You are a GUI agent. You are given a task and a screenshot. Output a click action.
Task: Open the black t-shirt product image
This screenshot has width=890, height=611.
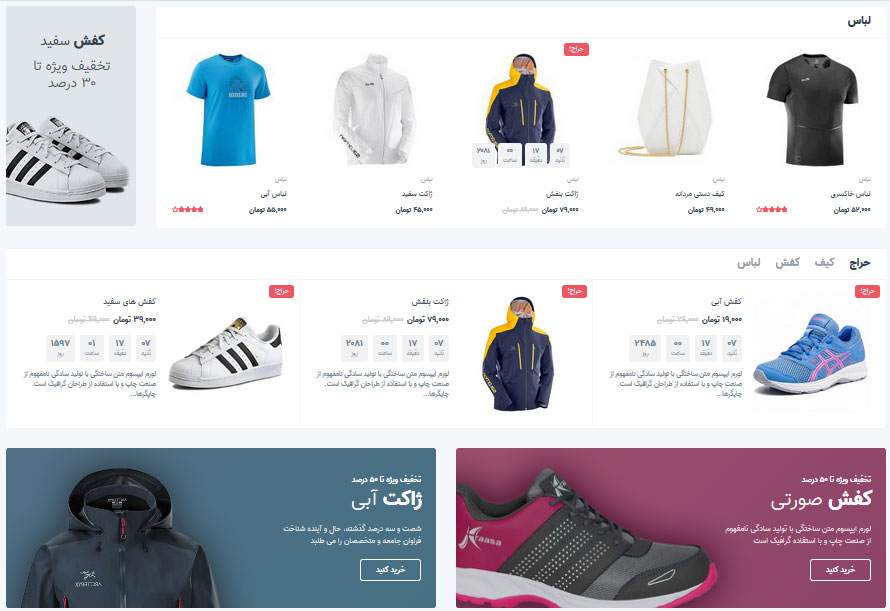tap(812, 110)
